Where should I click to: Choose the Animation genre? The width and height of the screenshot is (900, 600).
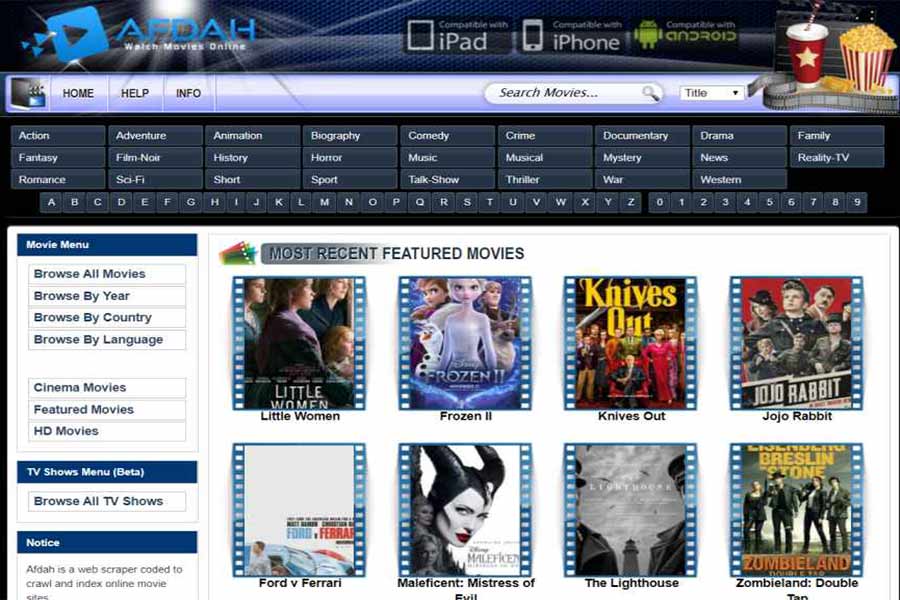[253, 136]
